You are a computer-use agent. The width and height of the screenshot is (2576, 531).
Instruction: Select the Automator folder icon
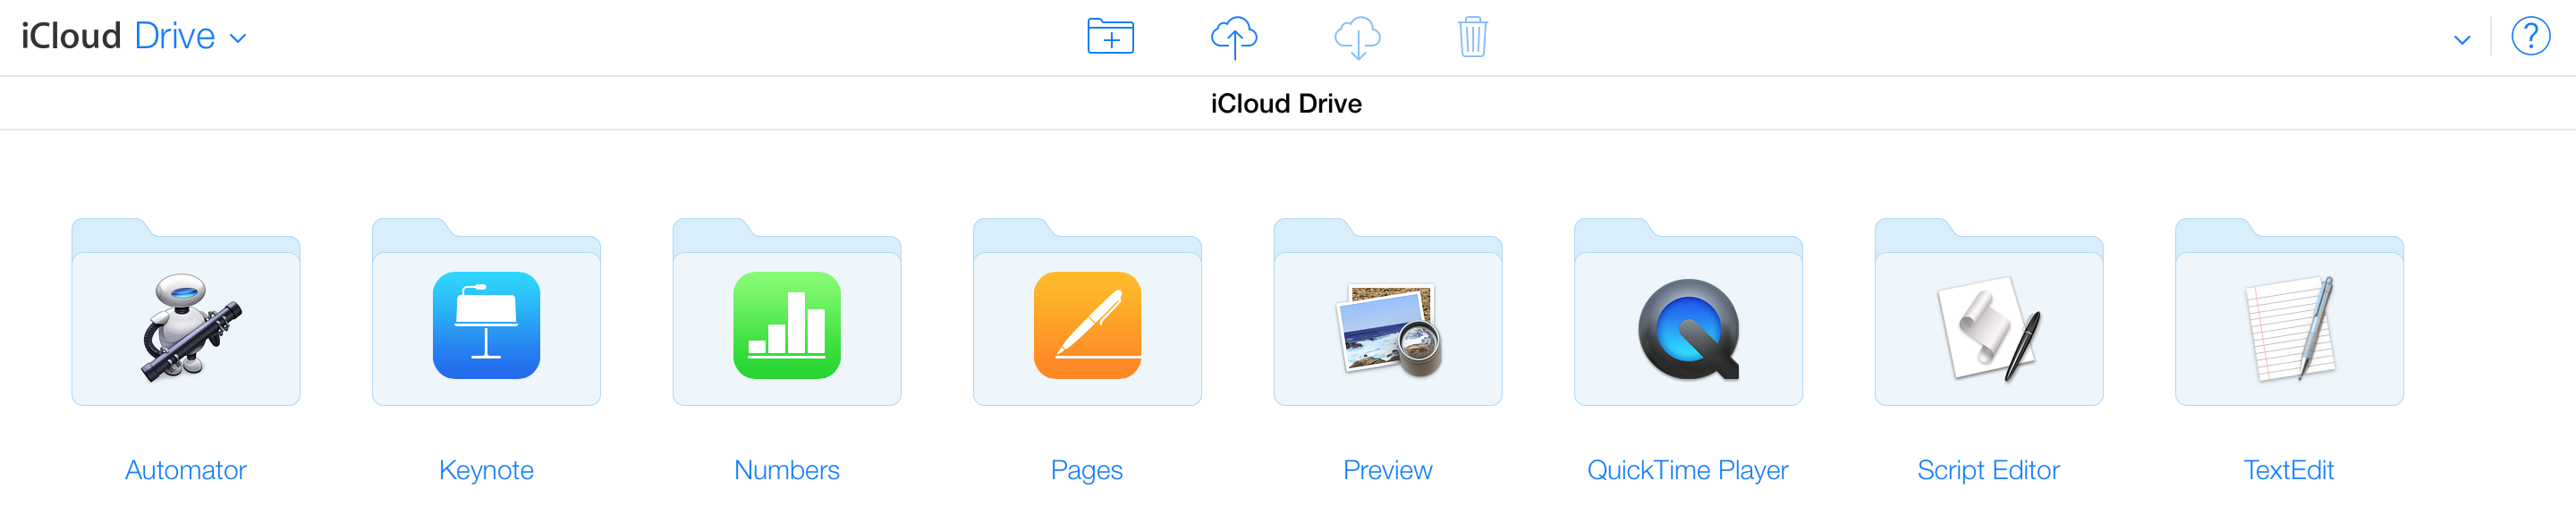(x=186, y=314)
